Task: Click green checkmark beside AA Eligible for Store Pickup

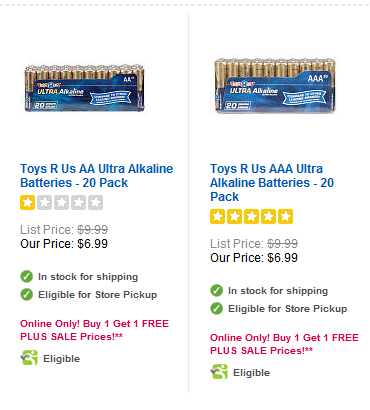Action: coord(27,294)
